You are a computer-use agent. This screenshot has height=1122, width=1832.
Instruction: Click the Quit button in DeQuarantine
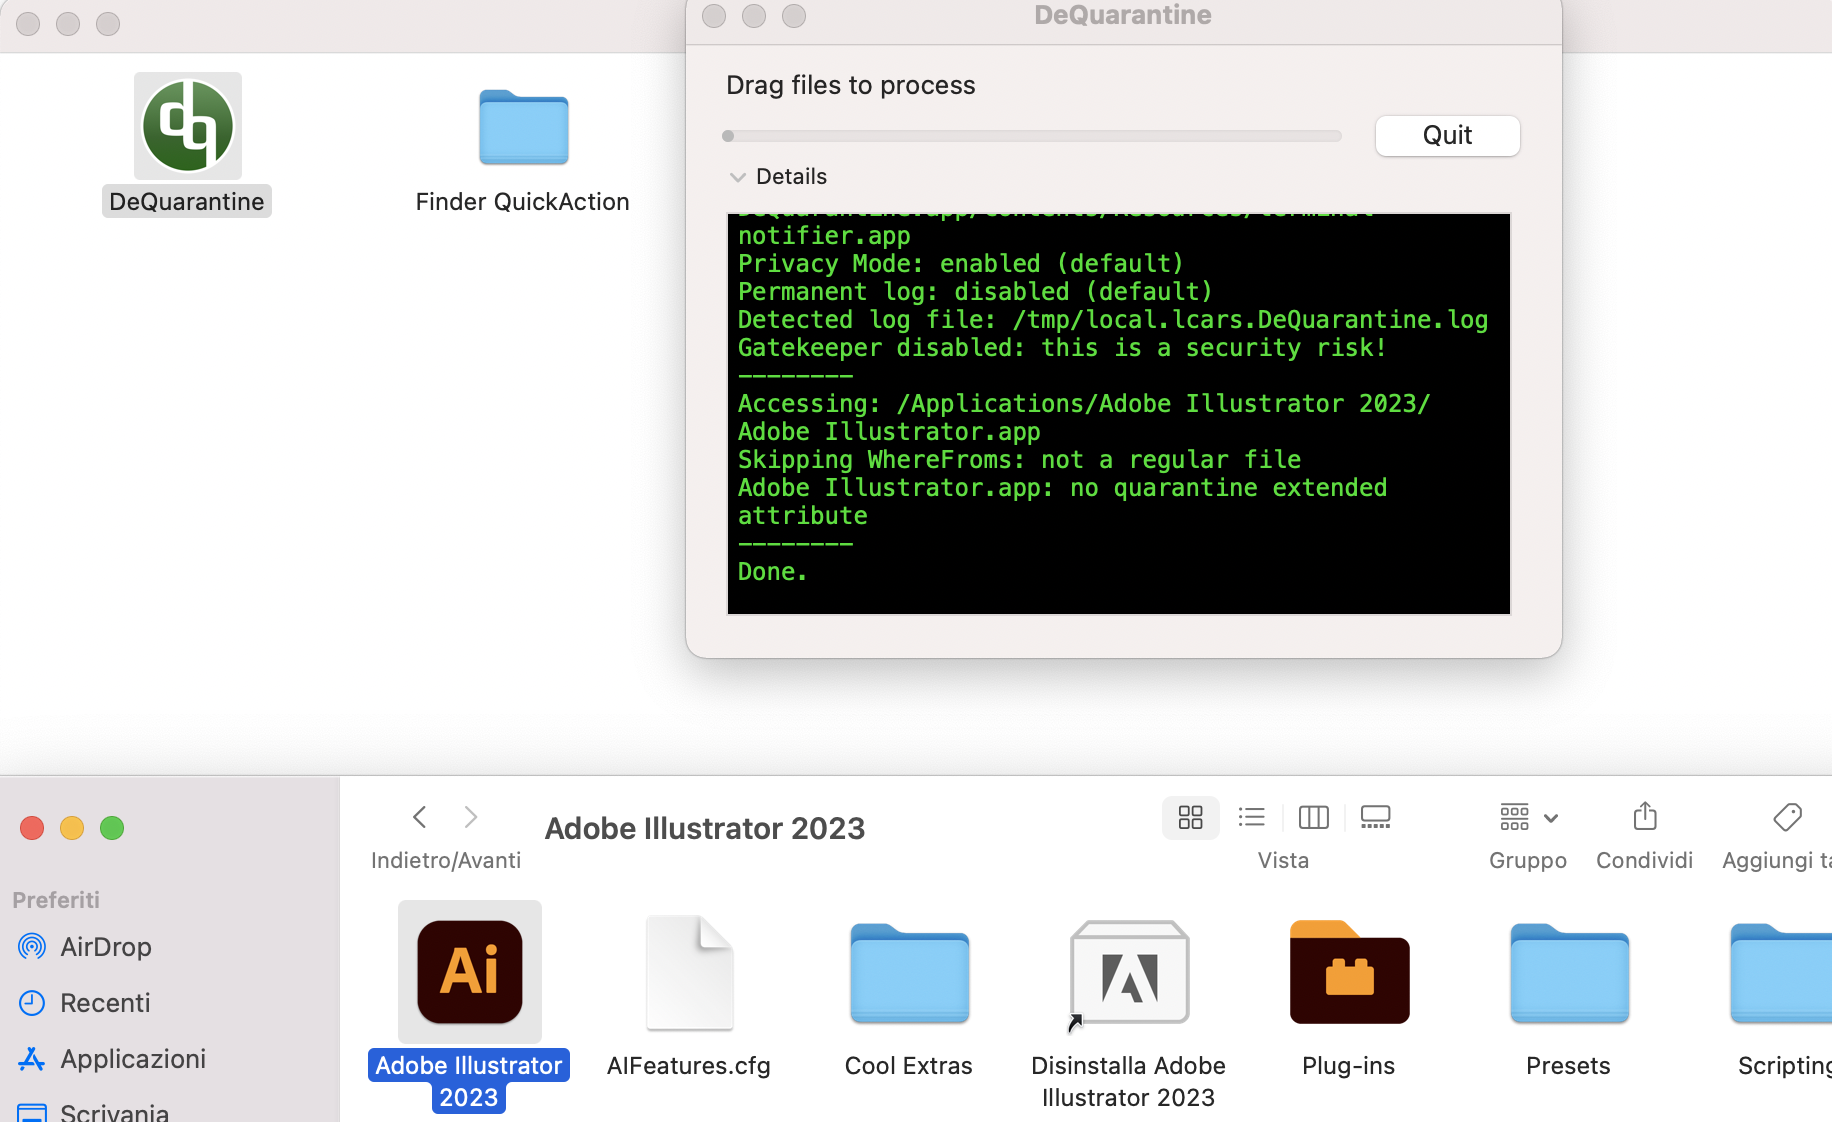(x=1447, y=135)
